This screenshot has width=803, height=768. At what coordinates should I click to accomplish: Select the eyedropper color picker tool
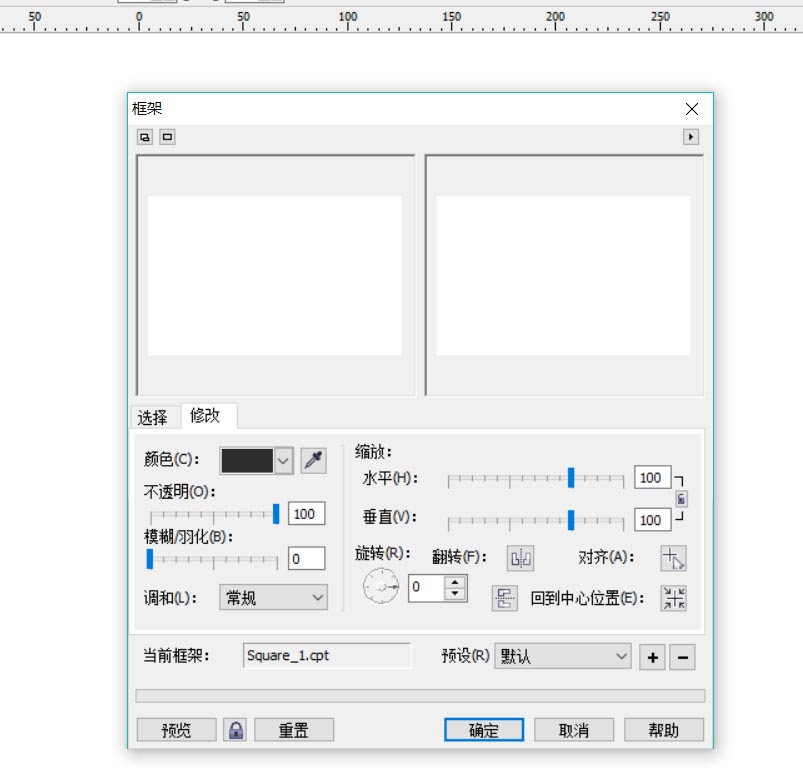pos(314,460)
